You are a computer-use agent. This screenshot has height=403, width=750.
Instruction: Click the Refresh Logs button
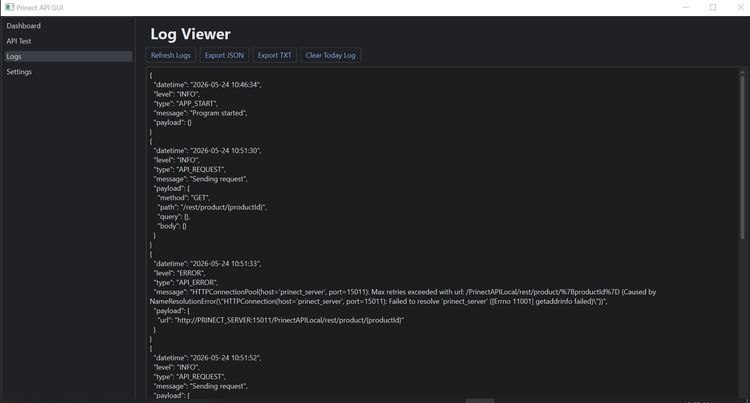point(171,55)
